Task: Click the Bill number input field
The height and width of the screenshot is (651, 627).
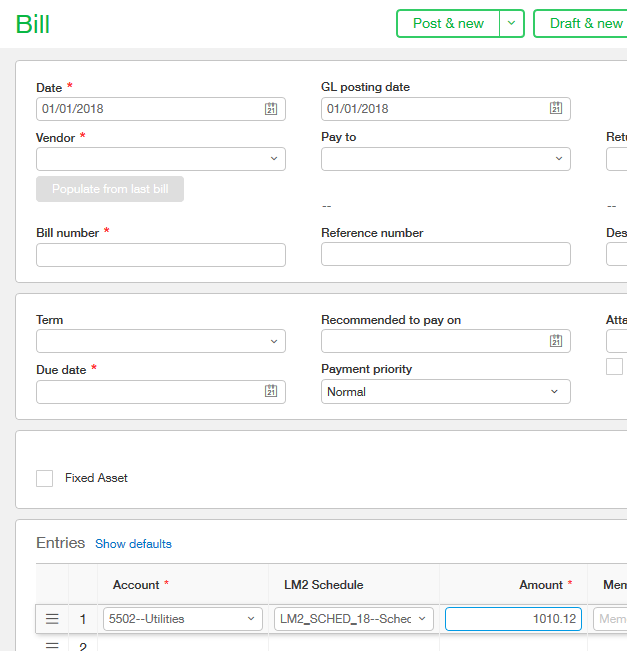Action: (x=161, y=255)
